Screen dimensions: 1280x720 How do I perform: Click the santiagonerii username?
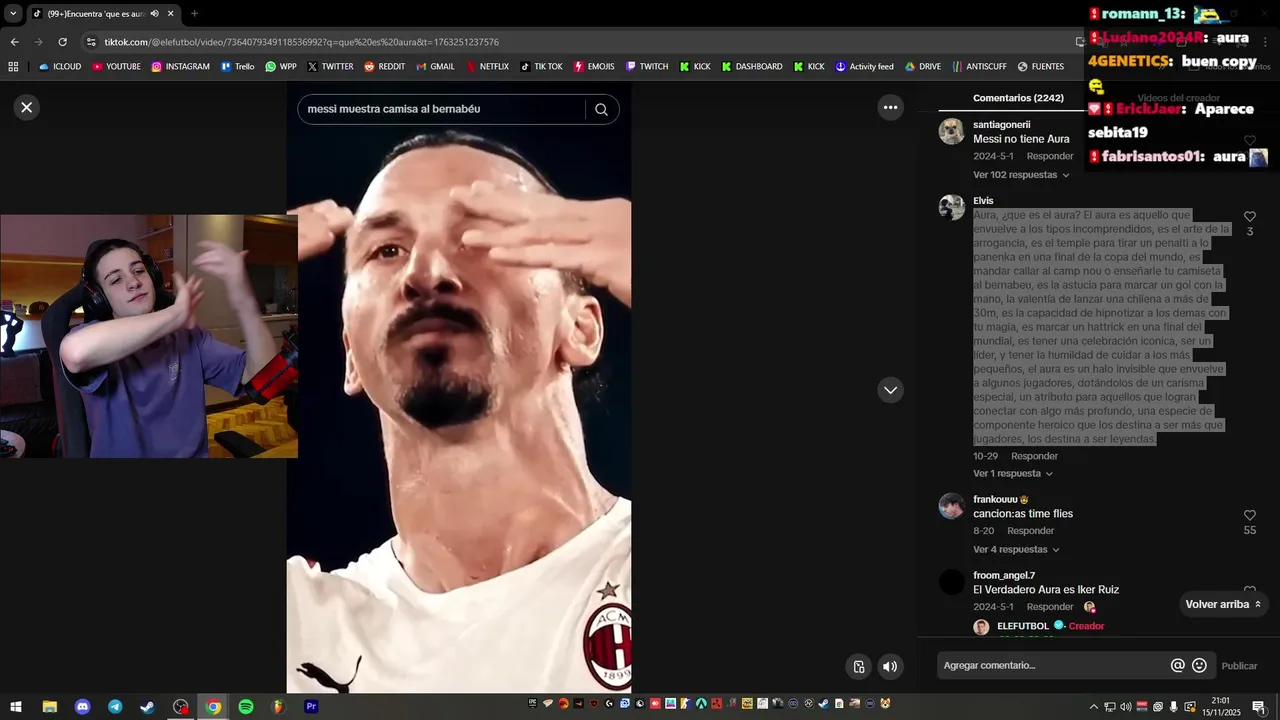1001,125
